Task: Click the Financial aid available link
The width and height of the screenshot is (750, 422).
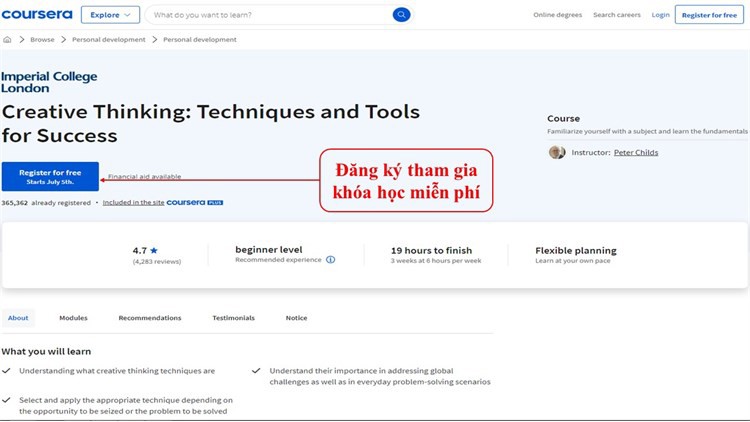Action: tap(144, 177)
